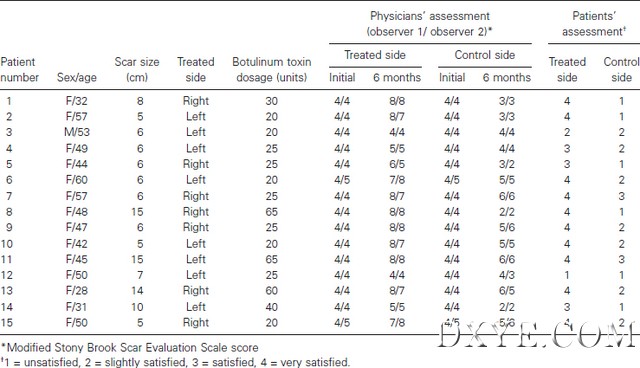This screenshot has width=640, height=368.
Task: Select the satisfaction scale footnote text
Action: tap(175, 362)
